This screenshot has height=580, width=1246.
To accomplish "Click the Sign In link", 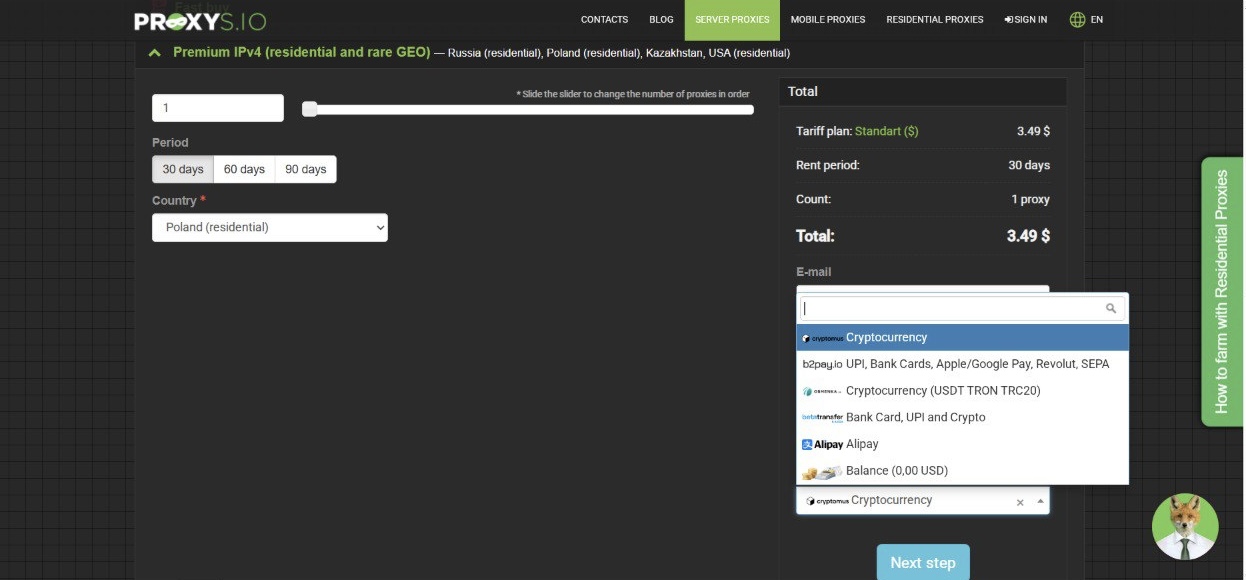I will point(1026,19).
